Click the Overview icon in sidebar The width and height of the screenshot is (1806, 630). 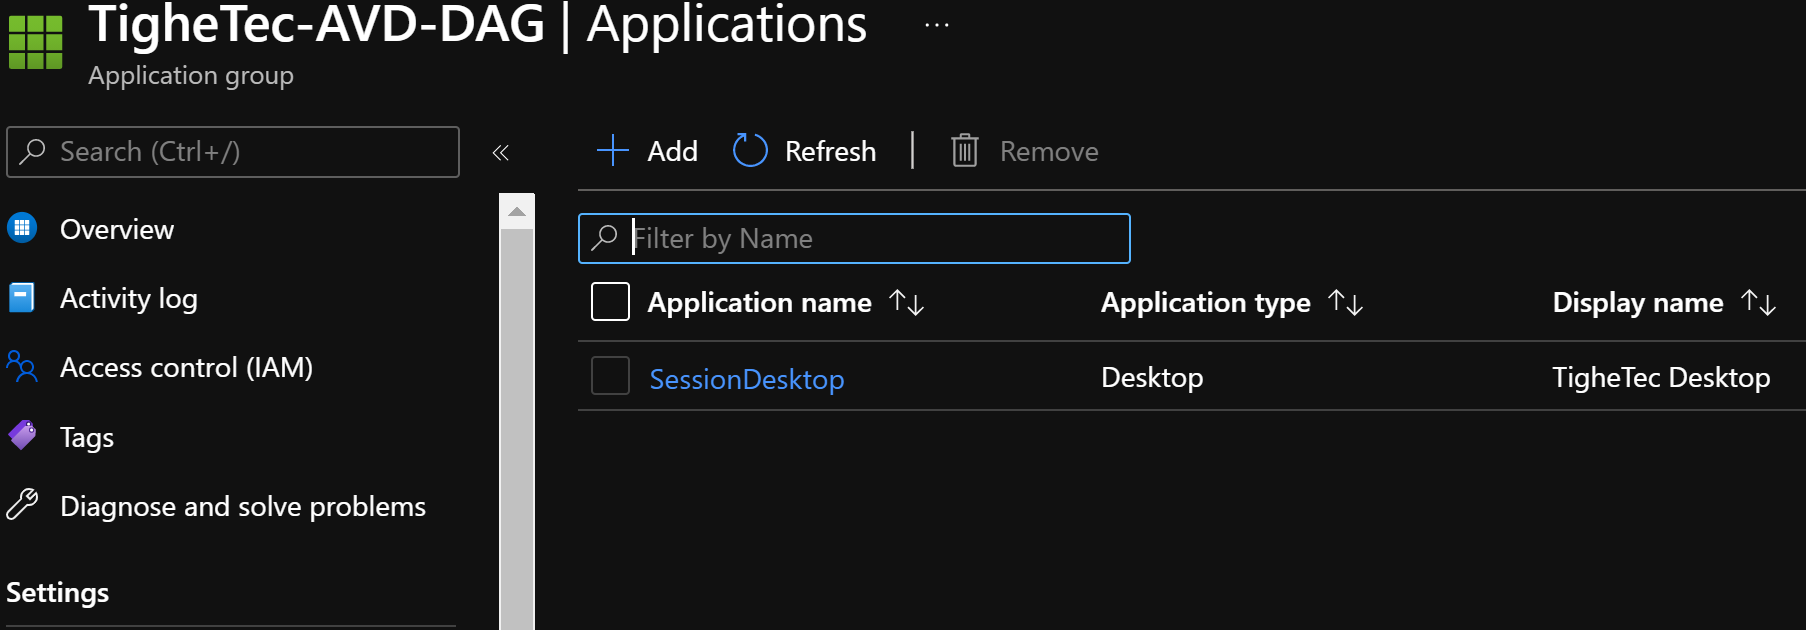point(22,229)
